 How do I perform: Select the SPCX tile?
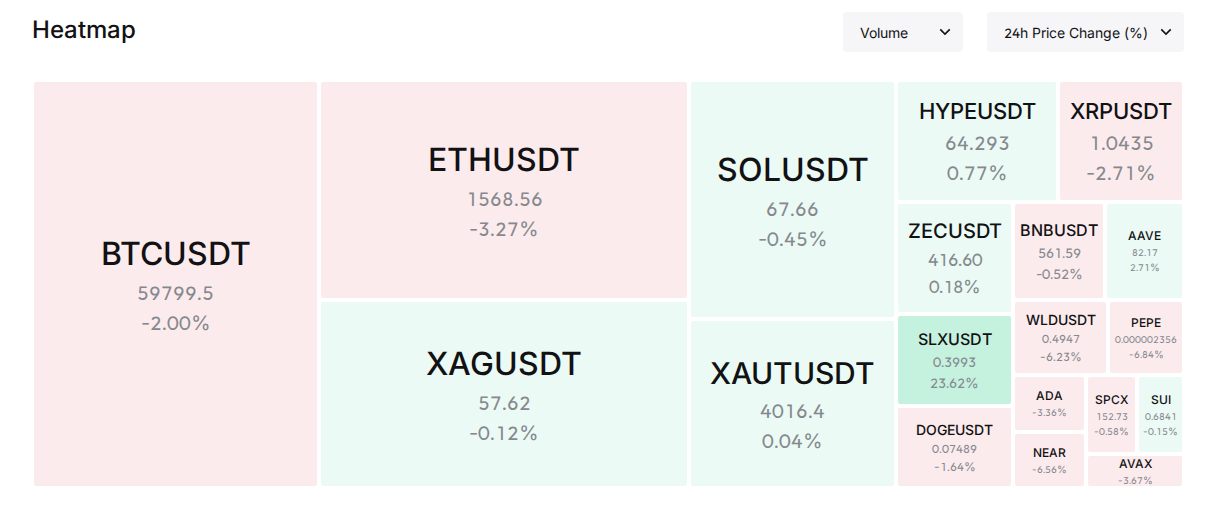[x=1111, y=414]
